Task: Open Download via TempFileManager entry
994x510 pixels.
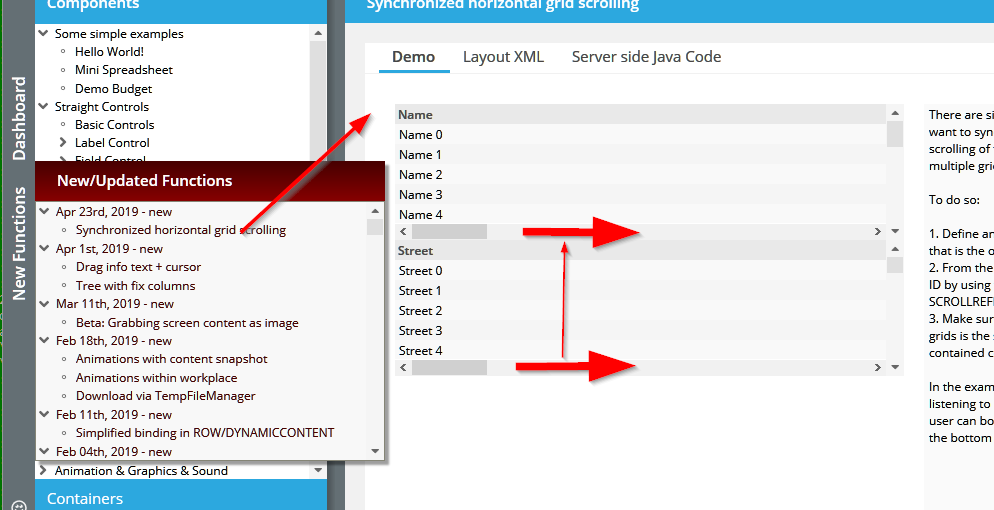Action: [x=165, y=396]
